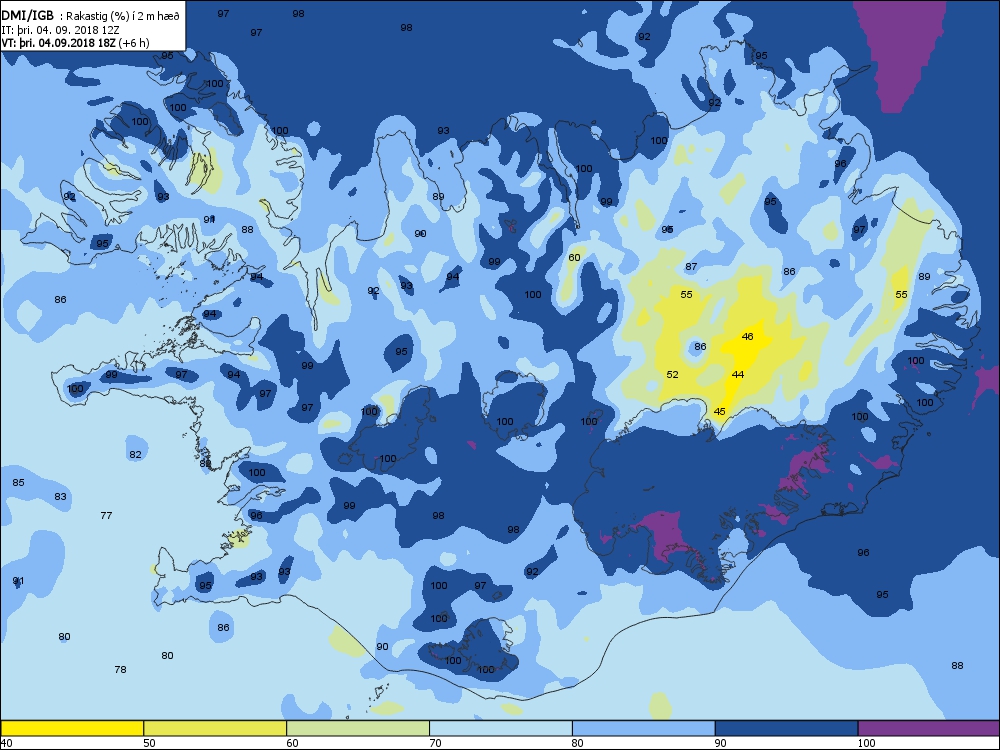Select the humidity value 60 on the map

coord(575,258)
